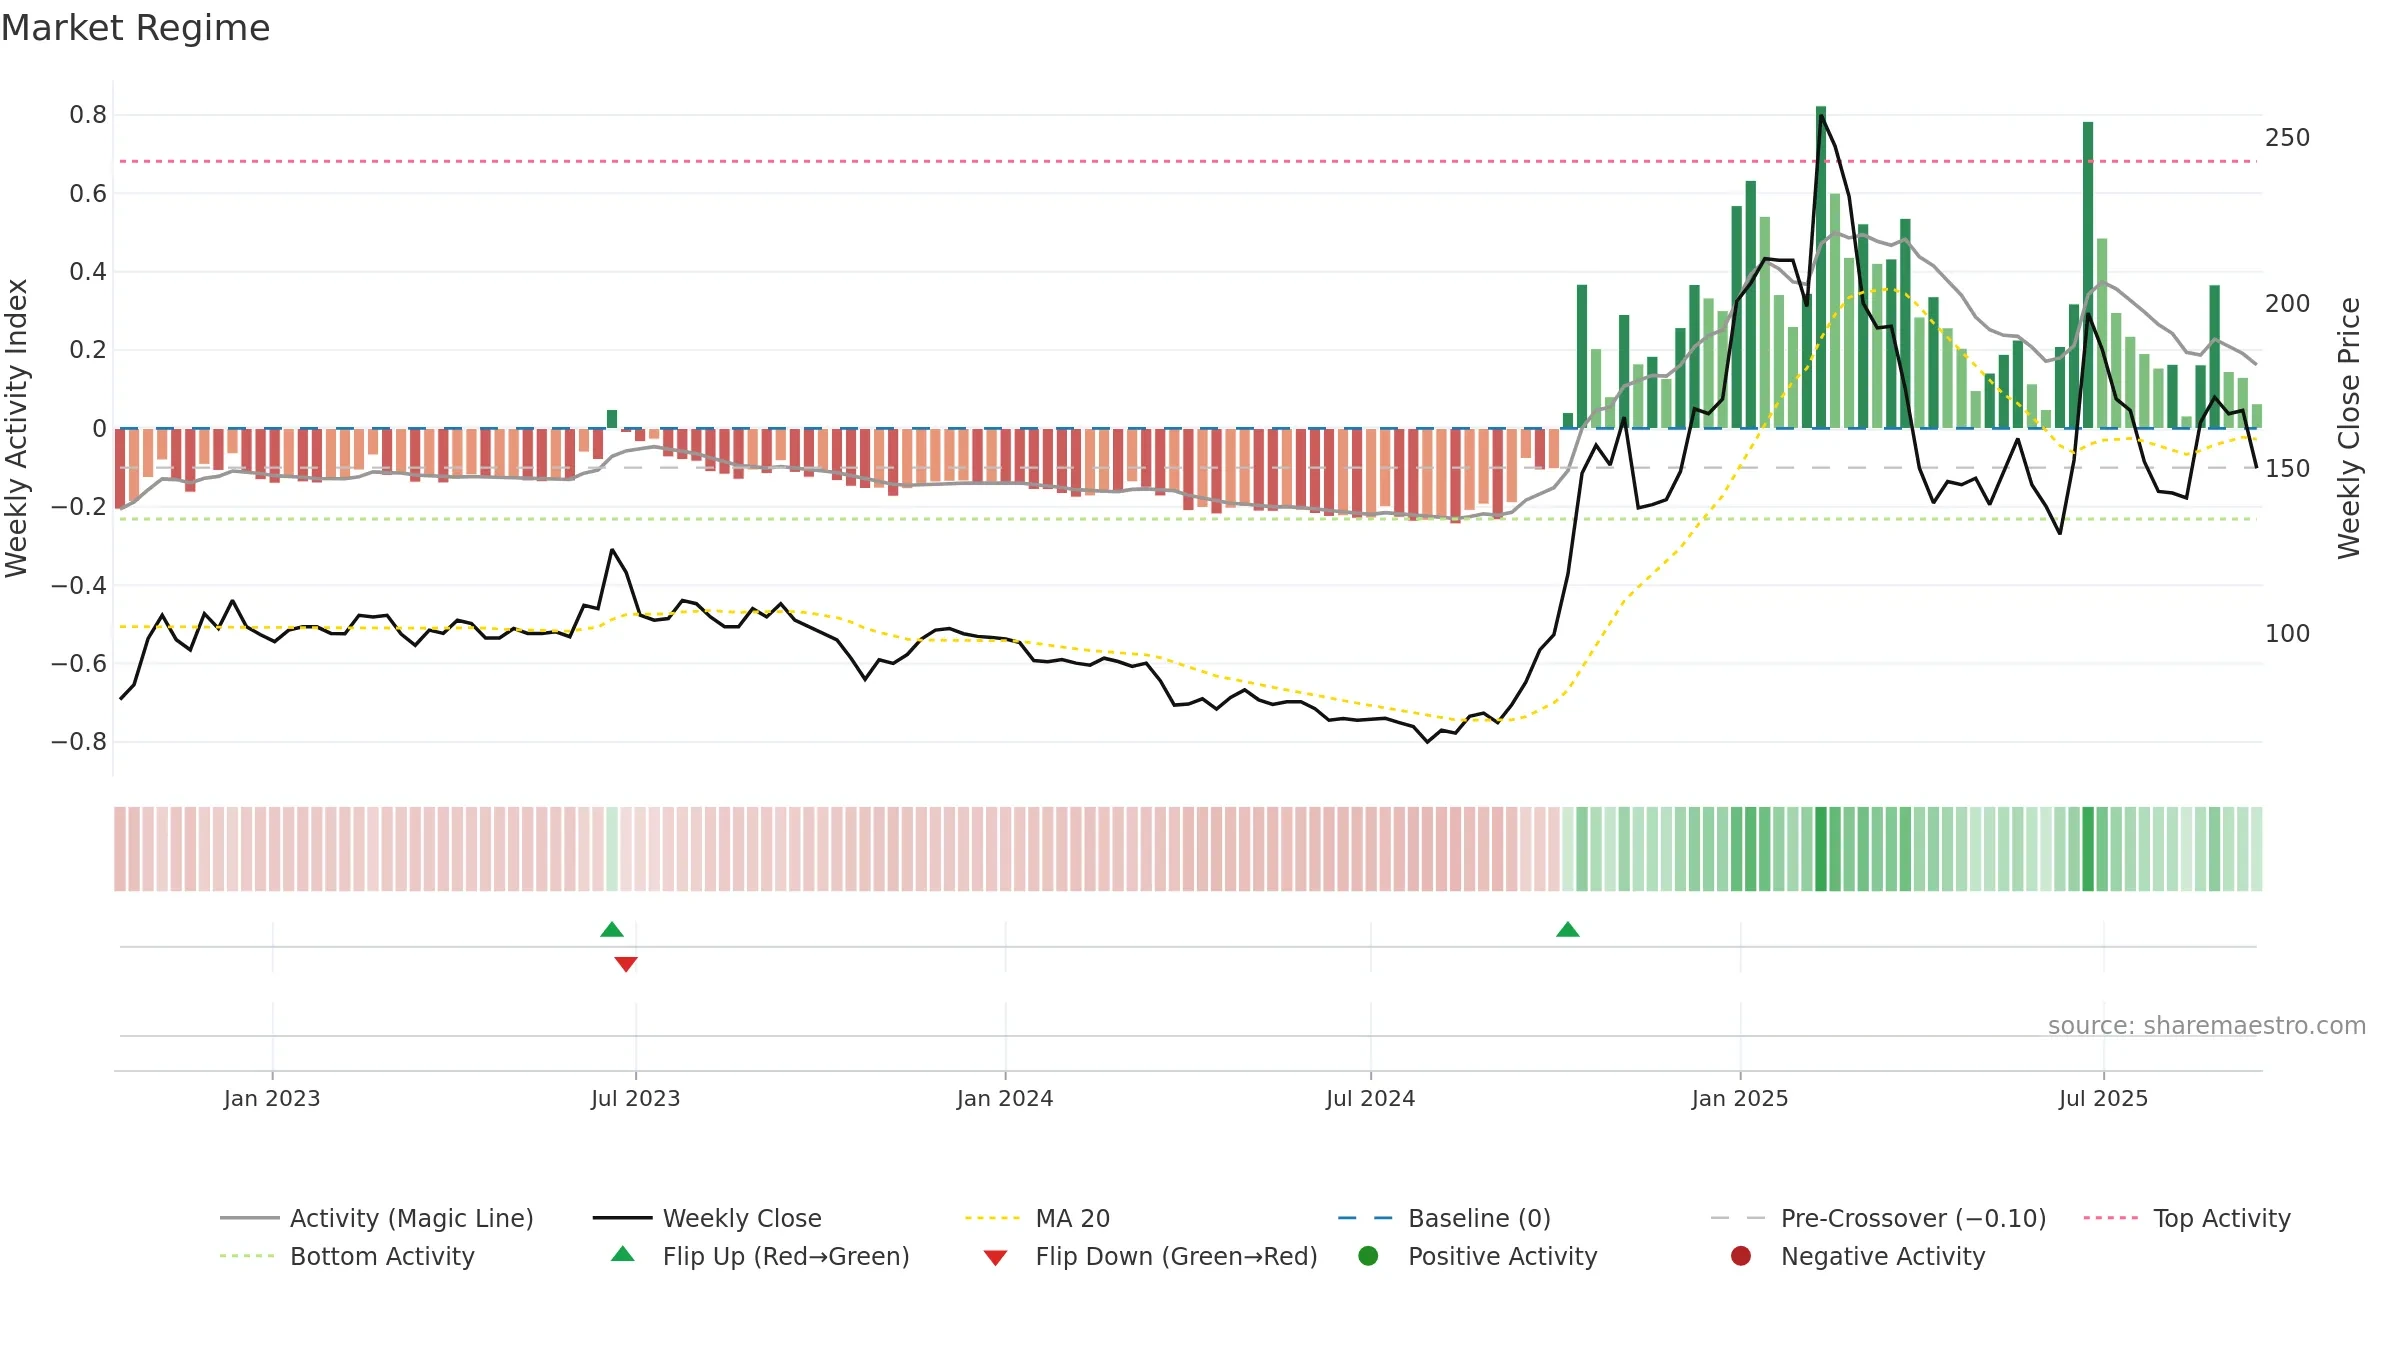
Task: Toggle Flip Up (Red→Green) legend entry
Action: [760, 1256]
